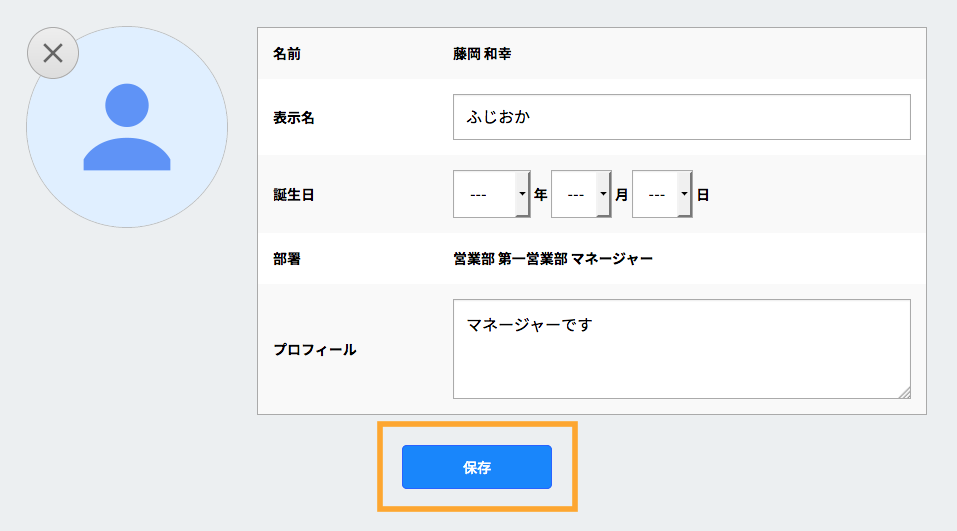Click the 年 label after year dropdown
The image size is (957, 531).
540,195
